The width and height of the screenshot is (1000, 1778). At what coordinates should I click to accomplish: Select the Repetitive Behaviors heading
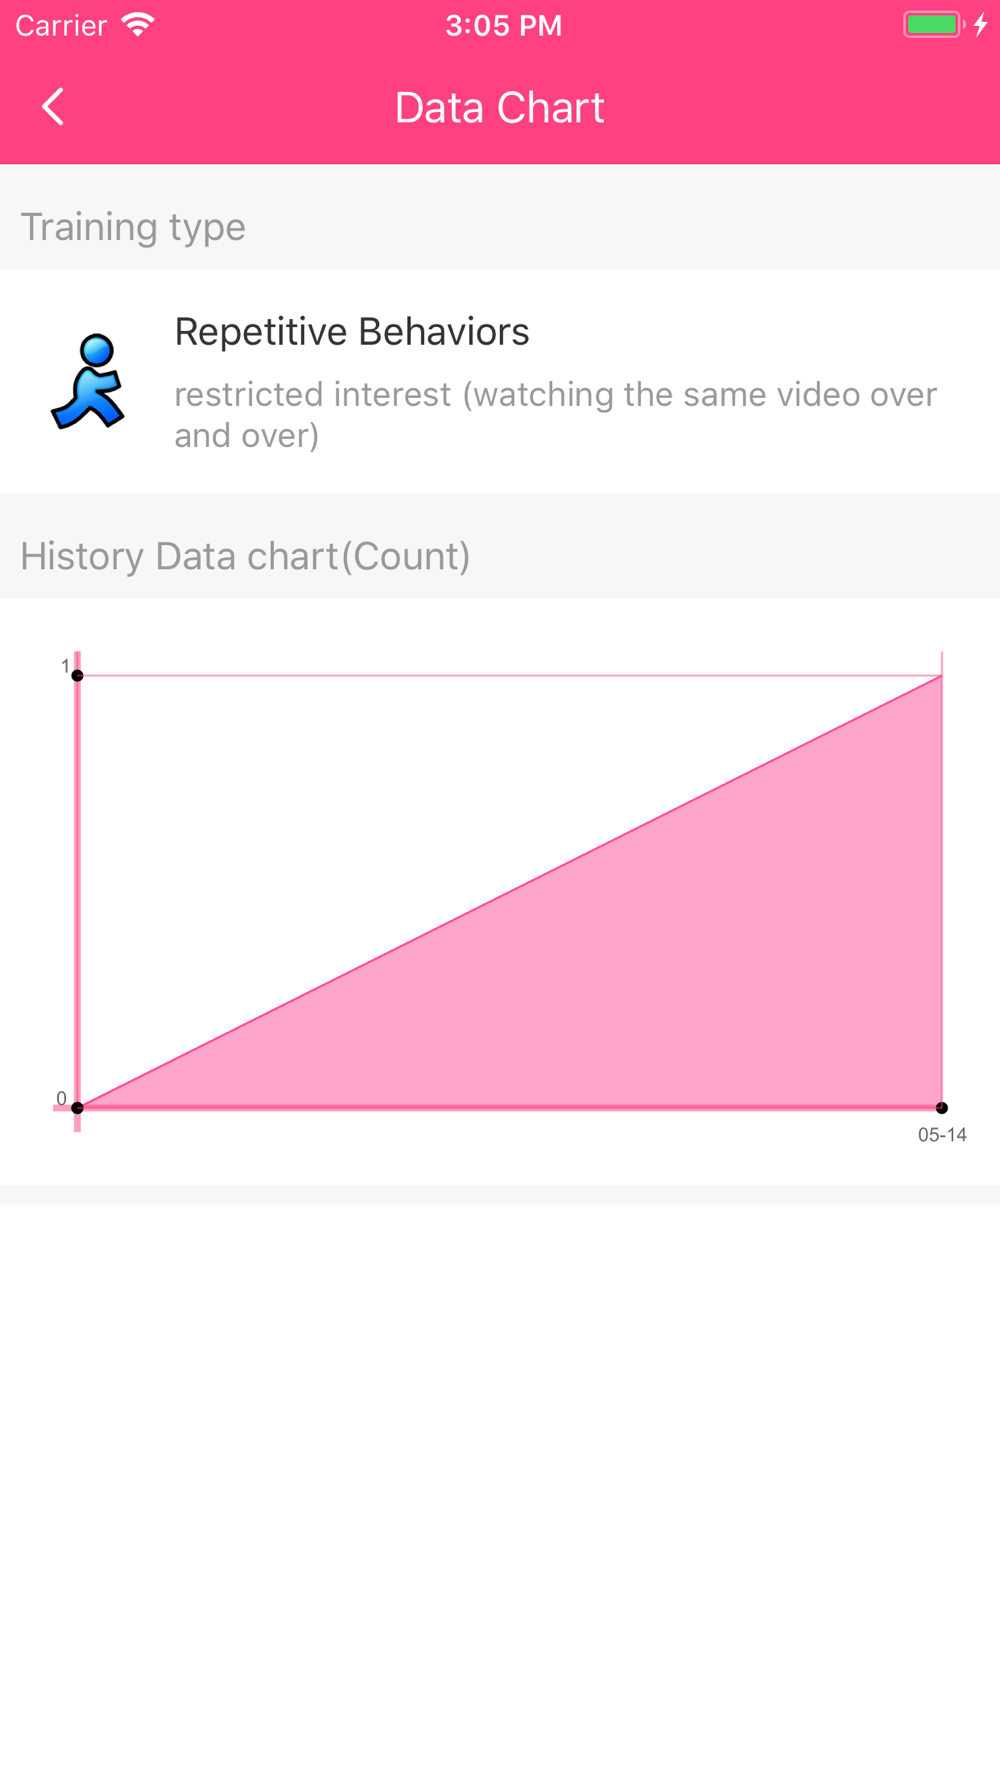point(352,332)
